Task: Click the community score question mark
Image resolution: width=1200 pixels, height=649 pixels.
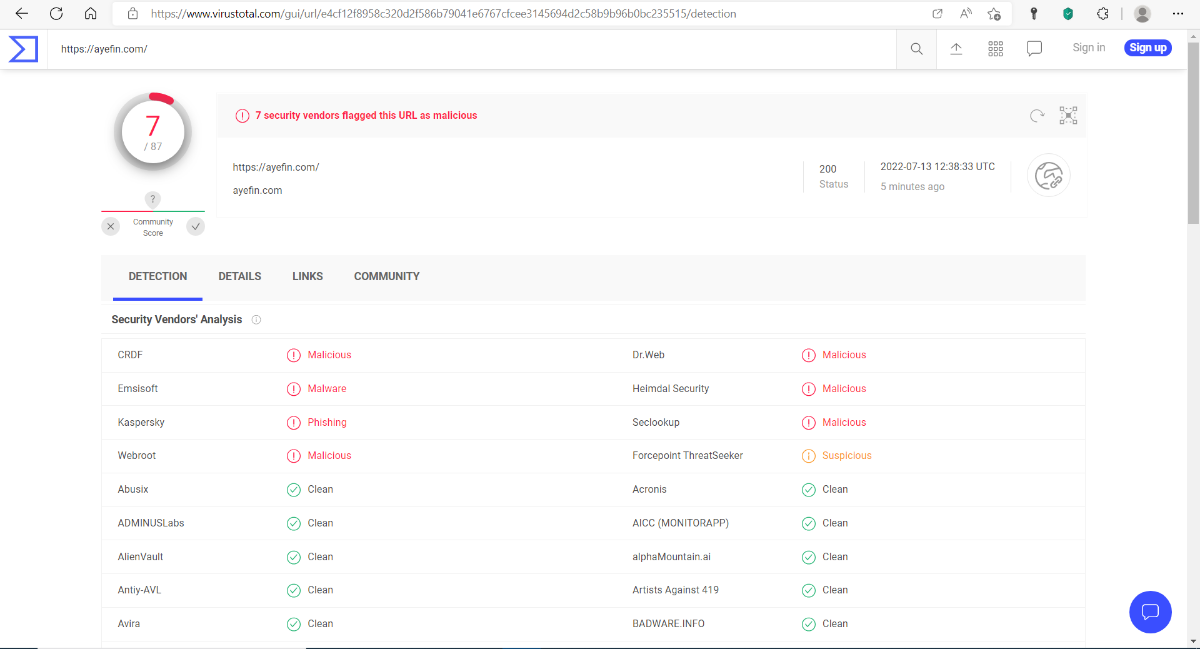Action: click(153, 199)
